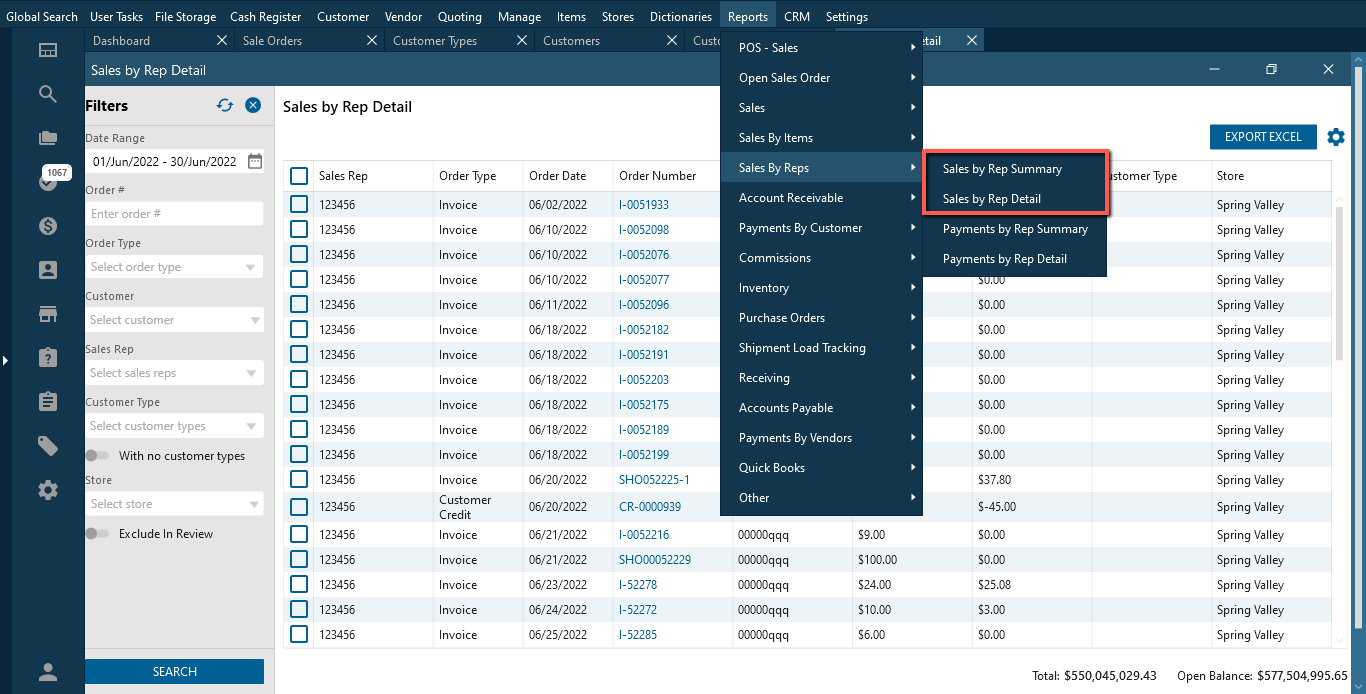Click the table's vertical scrollbar
The image size is (1366, 694).
[1340, 280]
